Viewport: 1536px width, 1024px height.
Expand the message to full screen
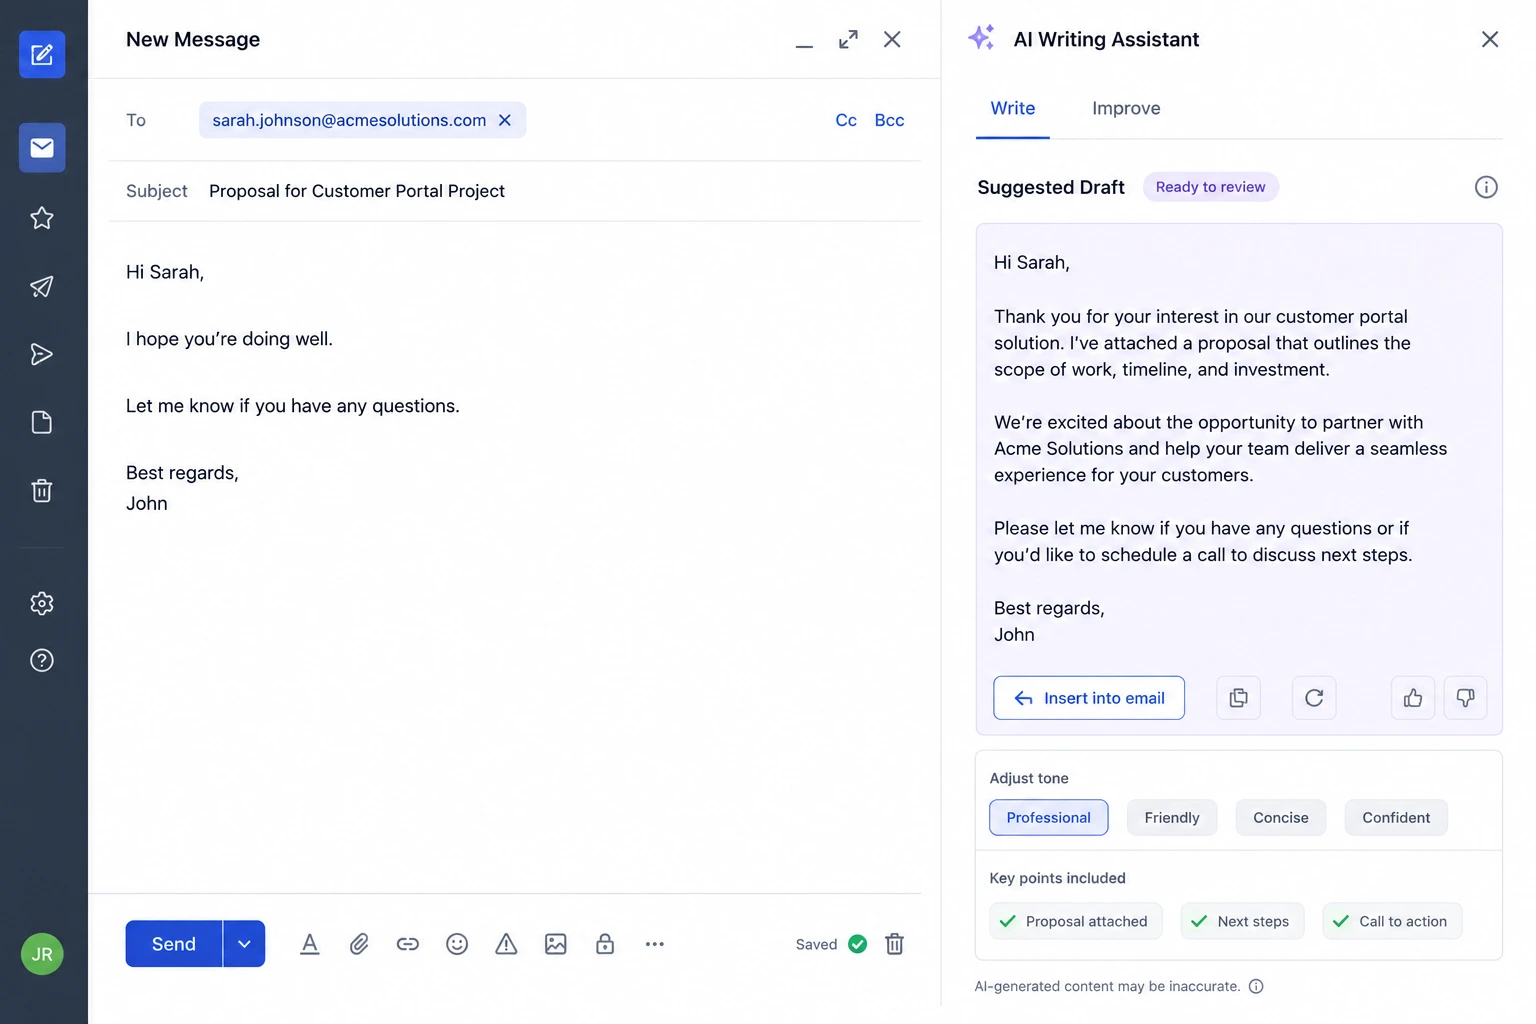(848, 39)
